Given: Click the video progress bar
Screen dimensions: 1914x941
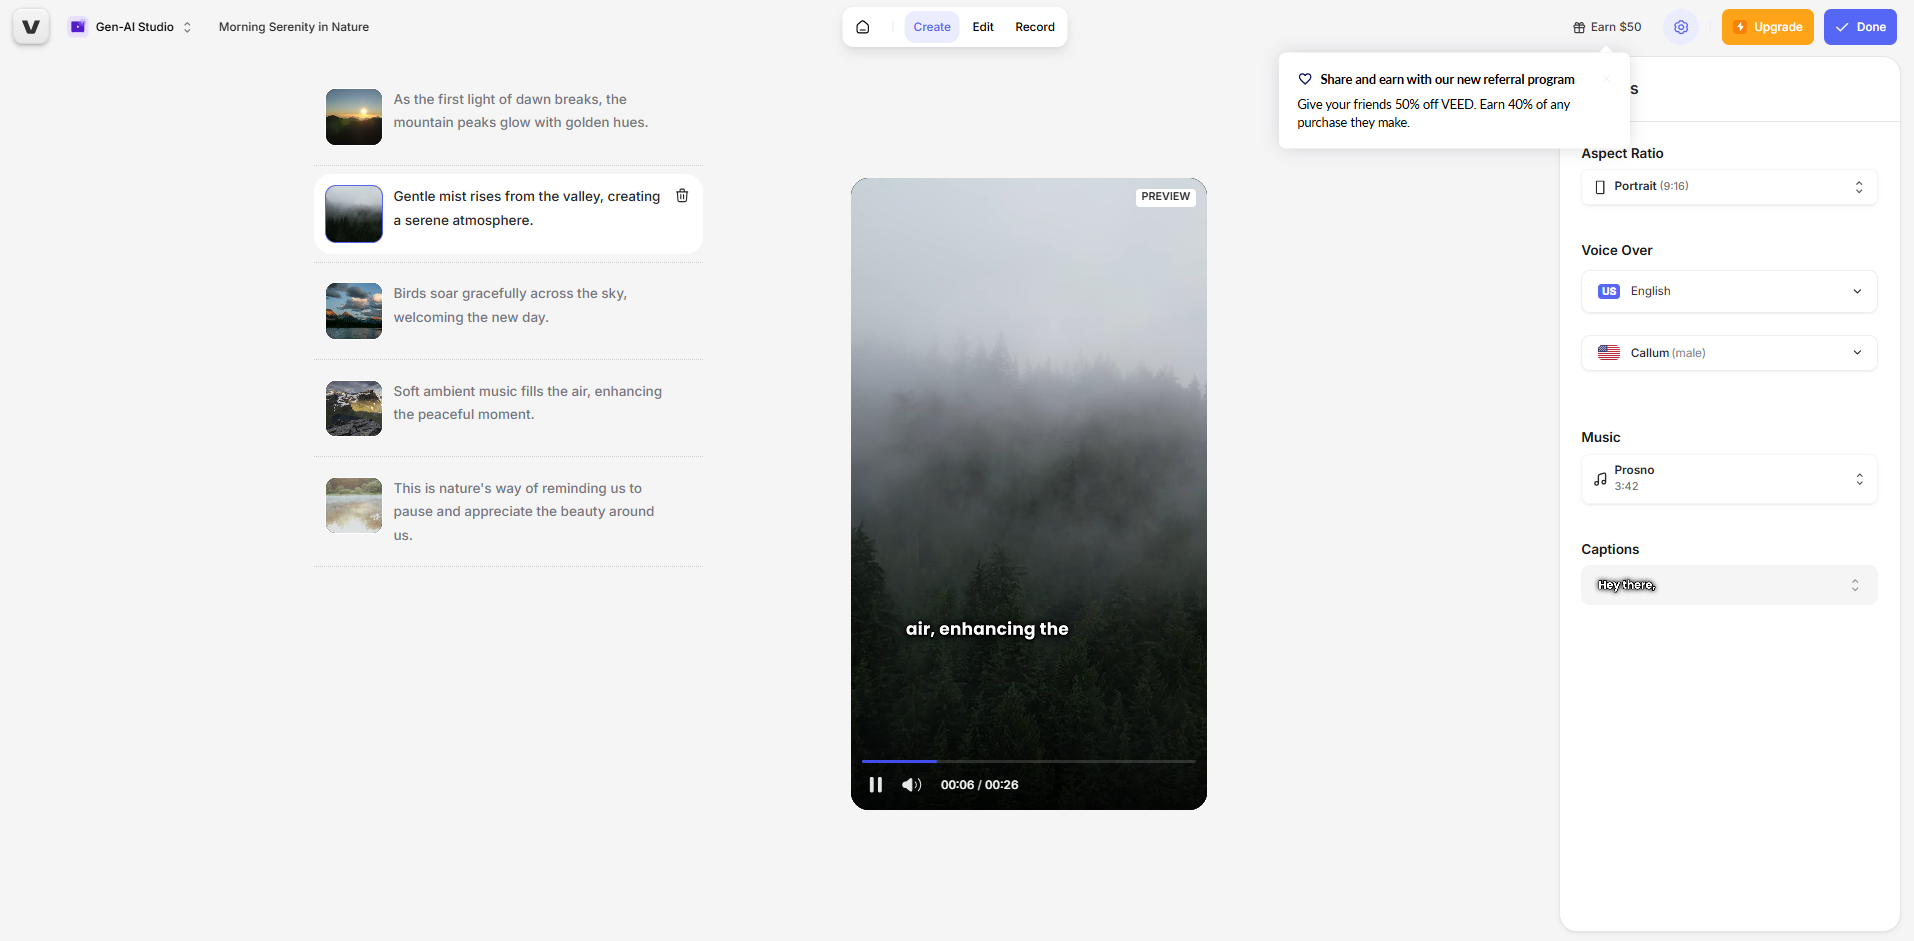Looking at the screenshot, I should (1028, 761).
